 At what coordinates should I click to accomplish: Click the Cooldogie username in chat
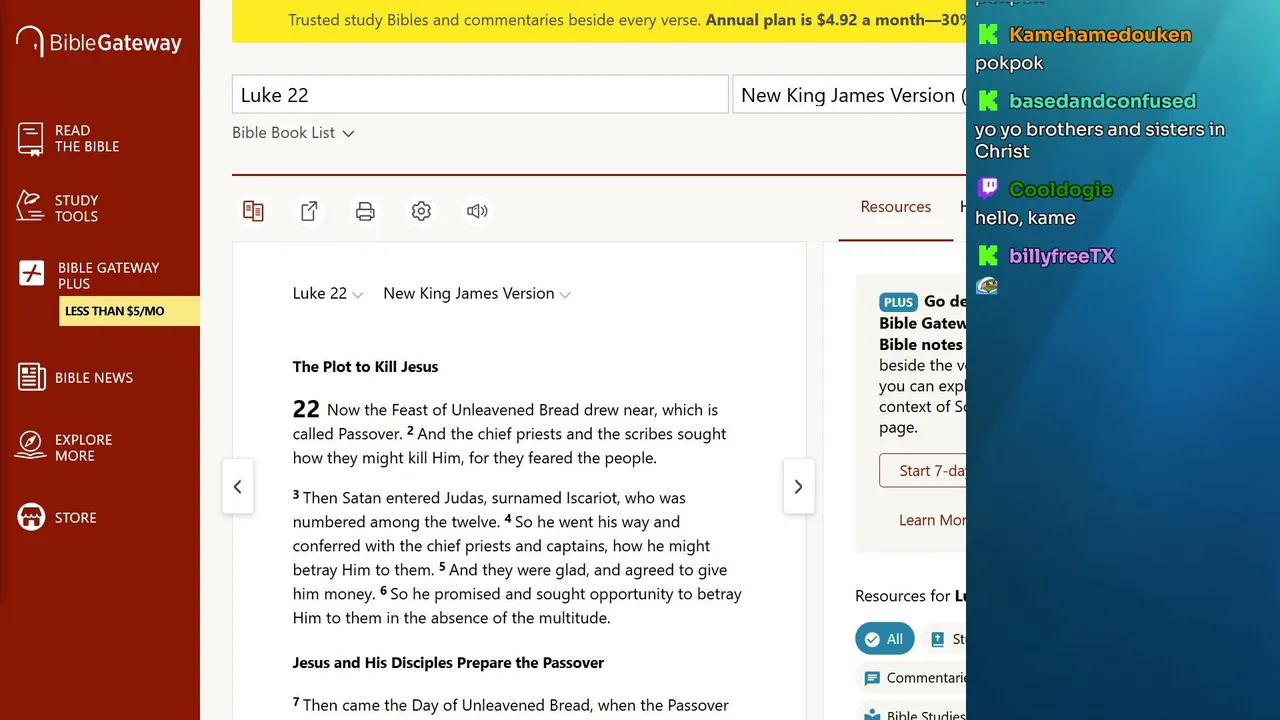click(1060, 189)
